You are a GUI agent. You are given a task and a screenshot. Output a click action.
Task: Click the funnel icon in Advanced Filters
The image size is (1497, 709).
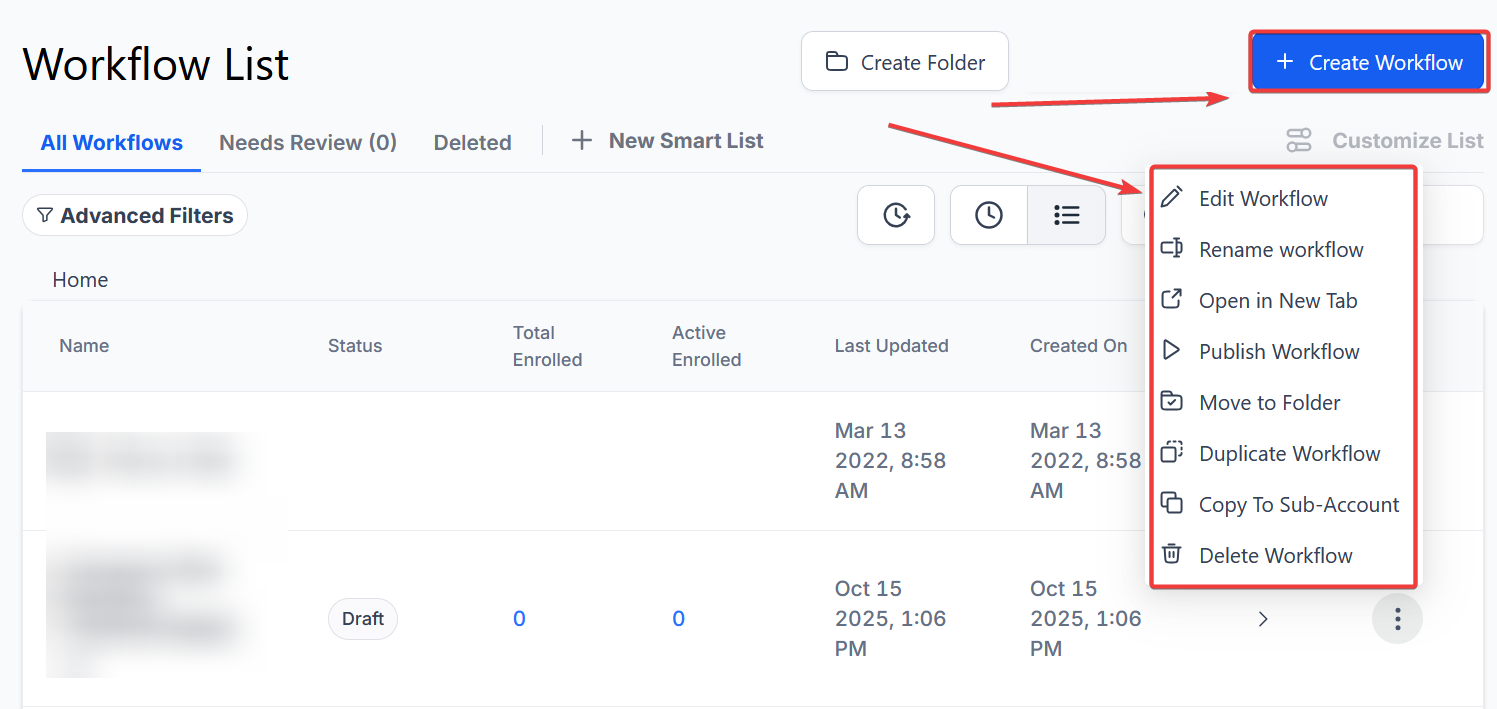[x=45, y=215]
